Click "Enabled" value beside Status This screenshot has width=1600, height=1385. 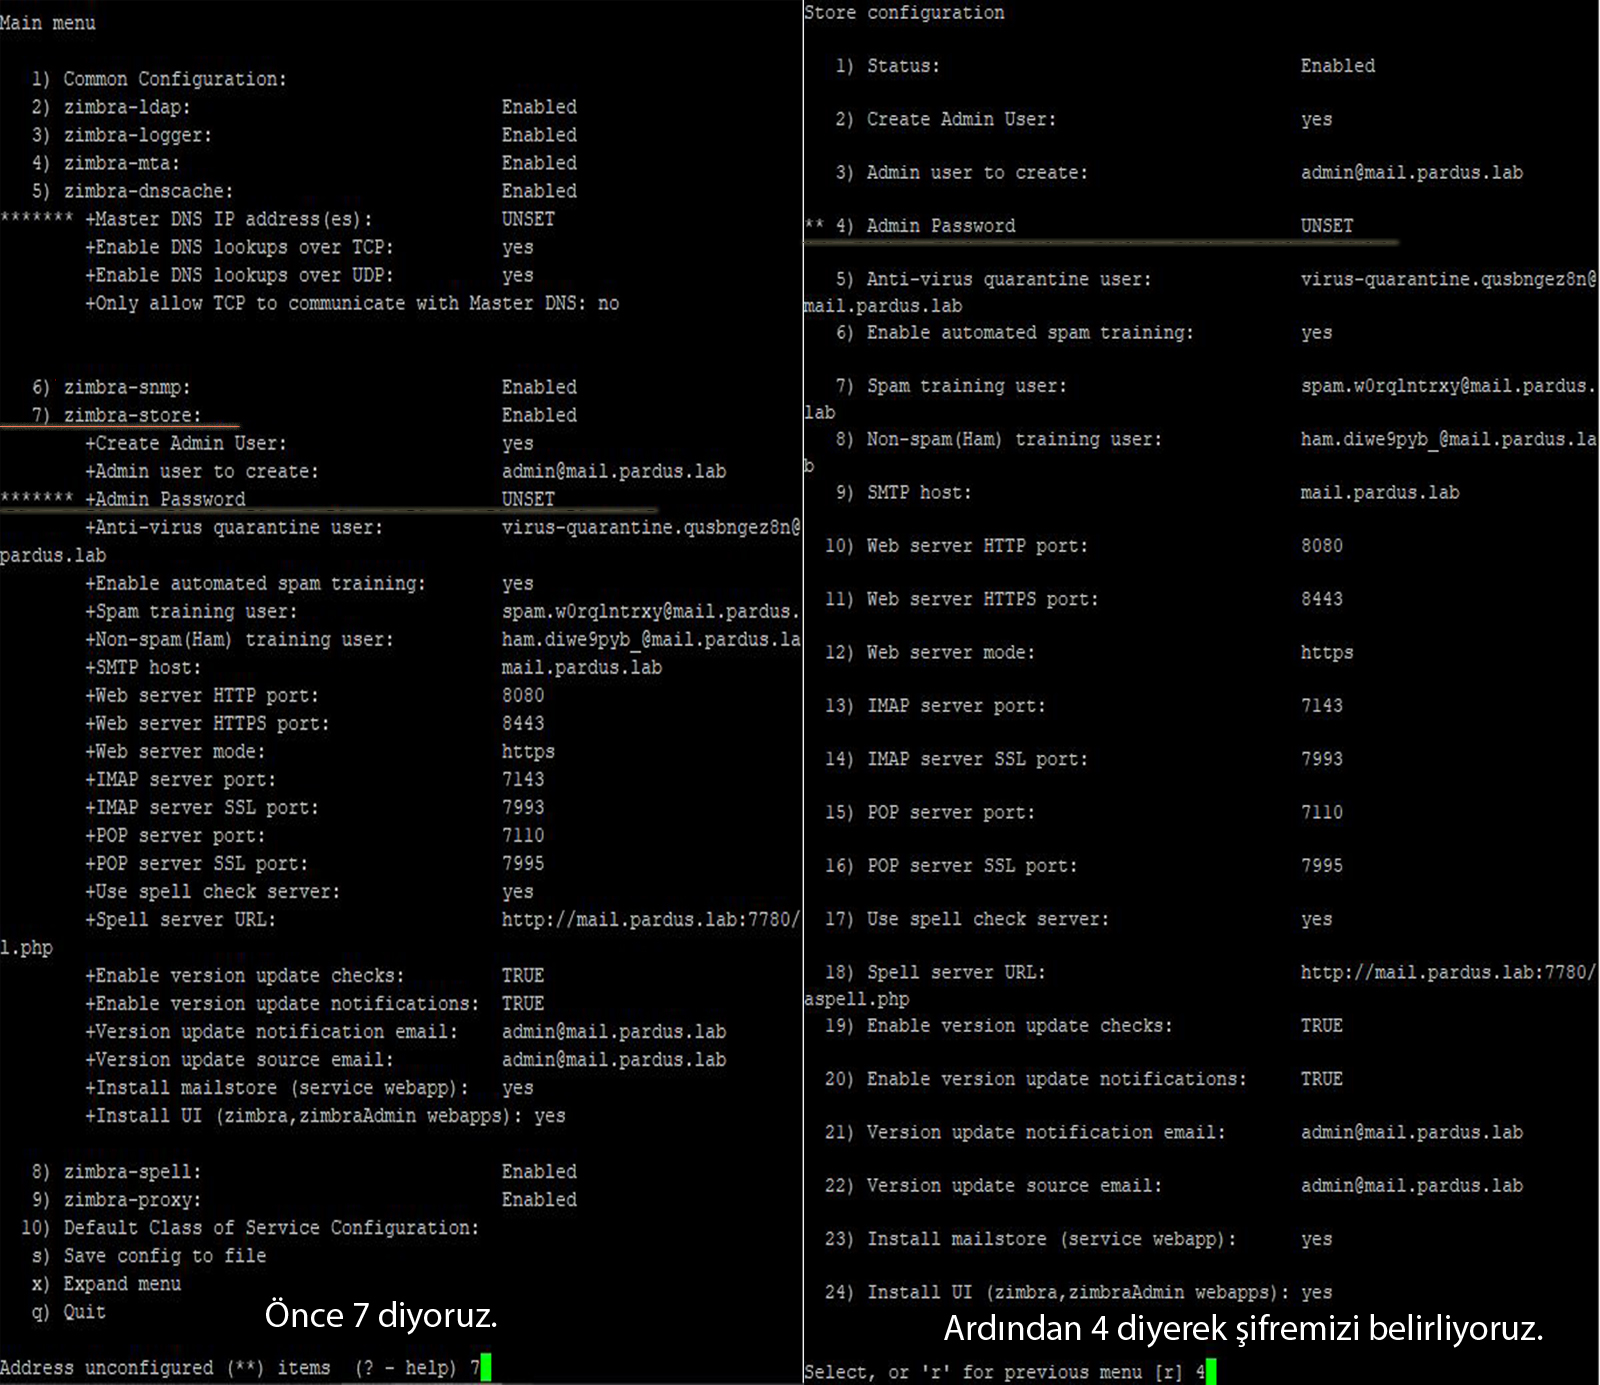[x=1338, y=66]
